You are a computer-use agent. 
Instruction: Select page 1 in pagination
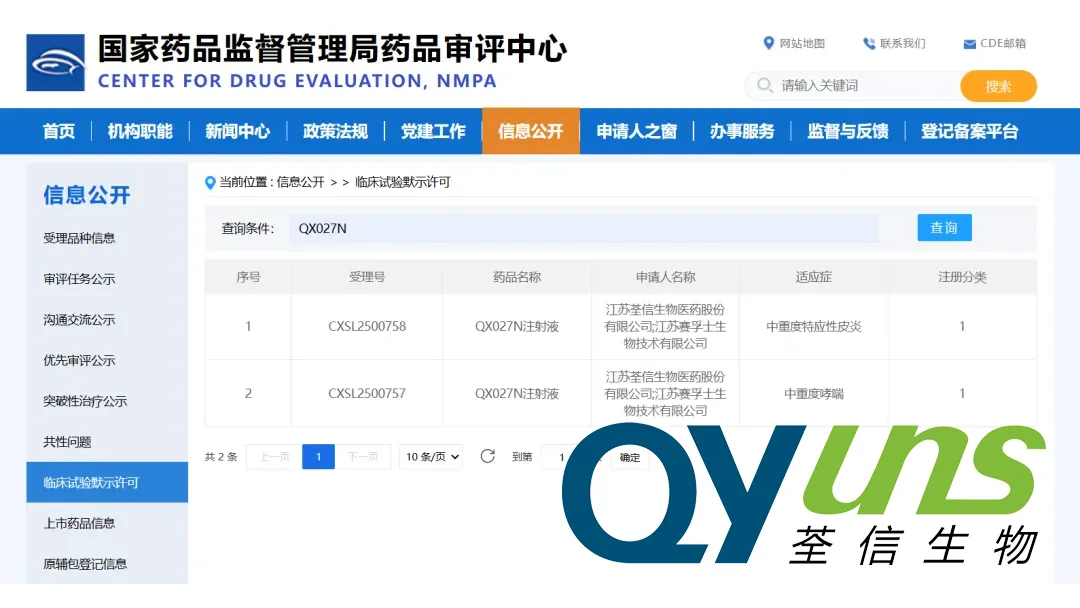pyautogui.click(x=318, y=457)
